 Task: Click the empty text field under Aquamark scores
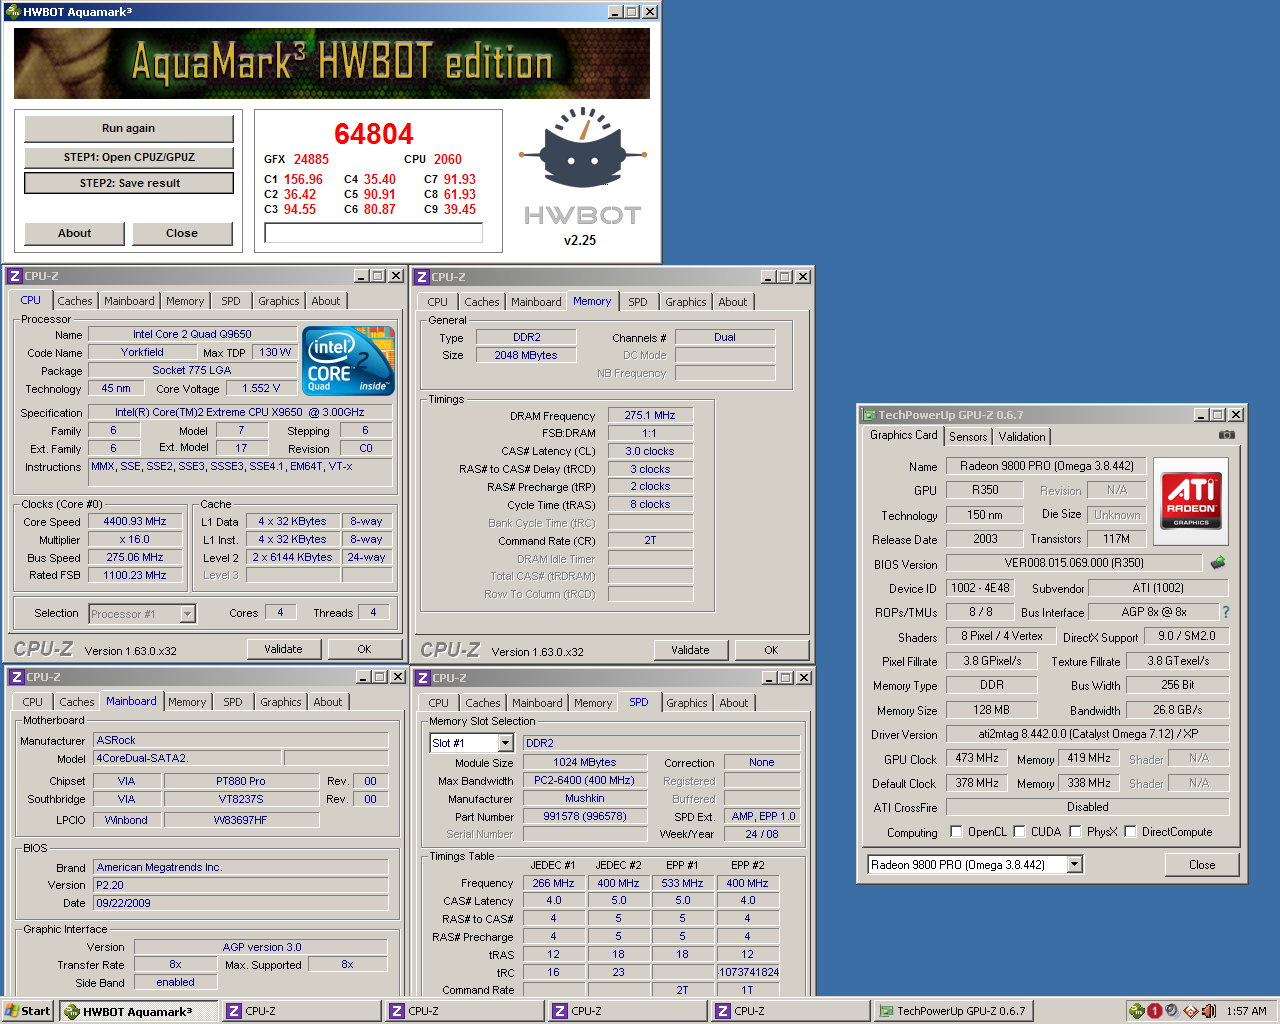coord(374,233)
